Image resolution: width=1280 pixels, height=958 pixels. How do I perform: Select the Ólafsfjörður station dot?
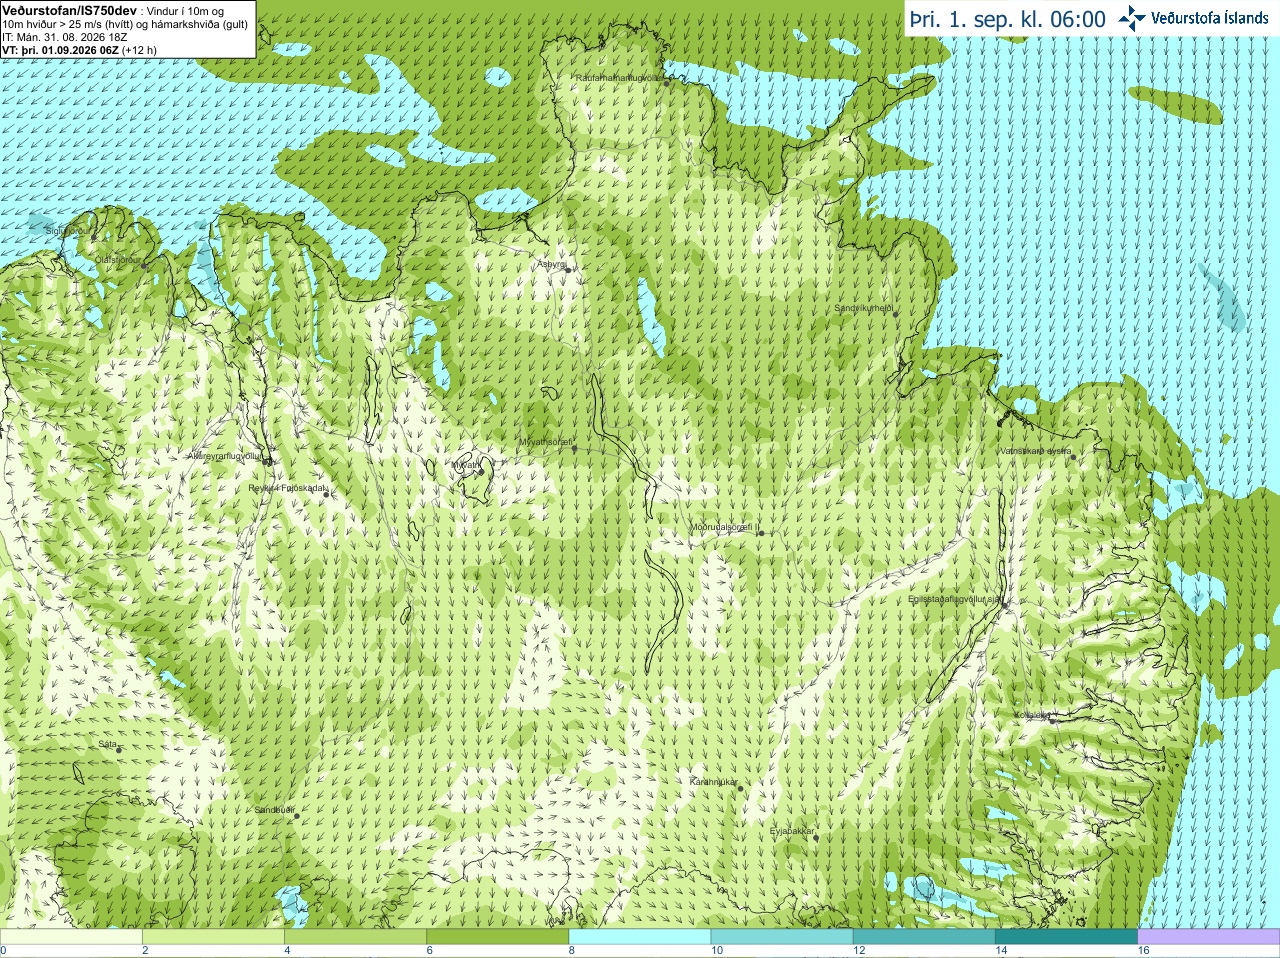click(x=144, y=266)
